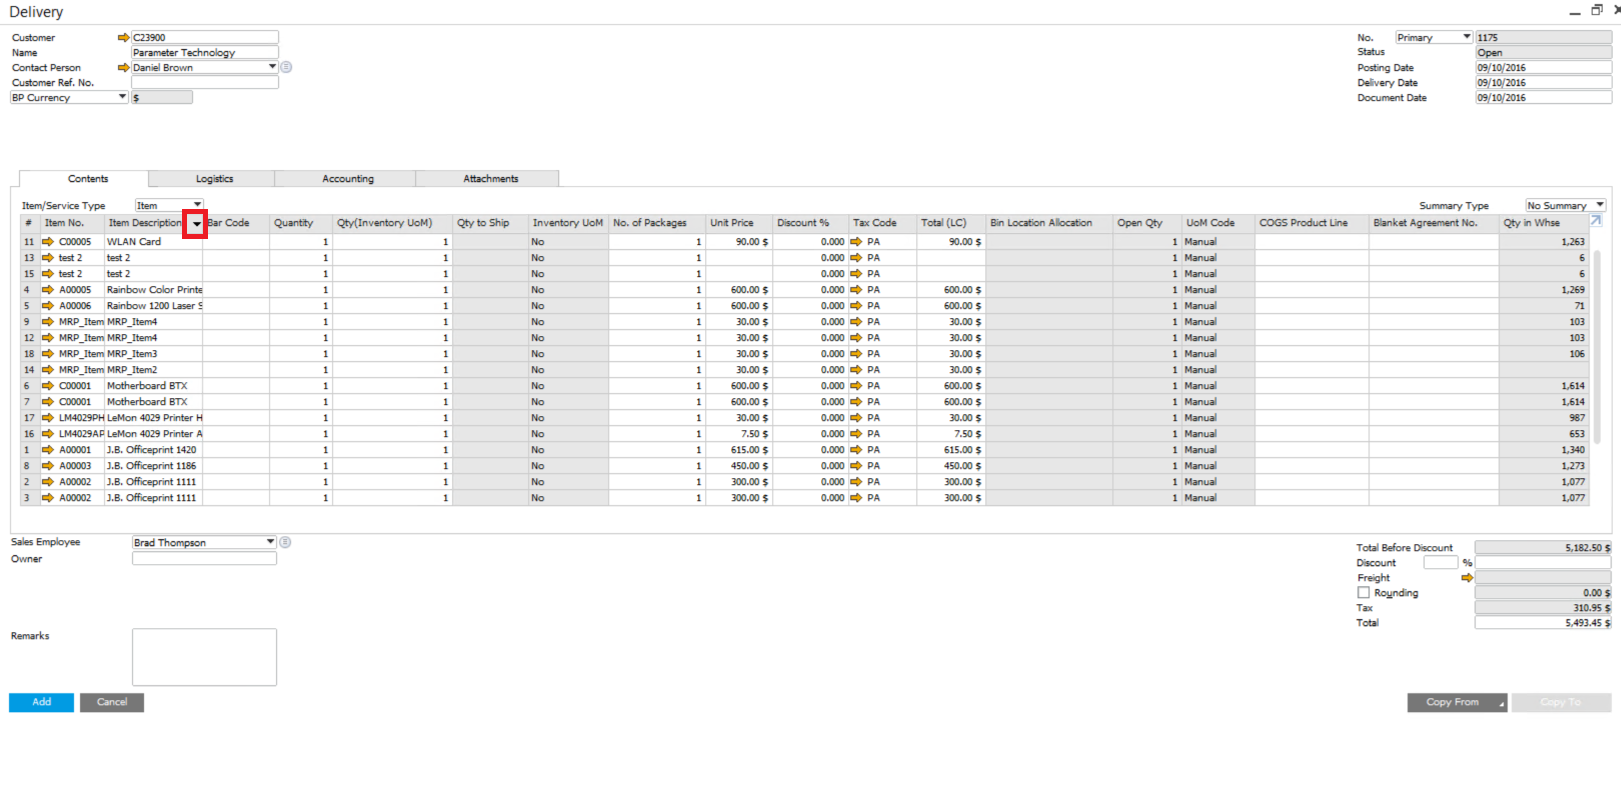Click the Contact Person link arrow
Viewport: 1621px width, 796px height.
[123, 68]
